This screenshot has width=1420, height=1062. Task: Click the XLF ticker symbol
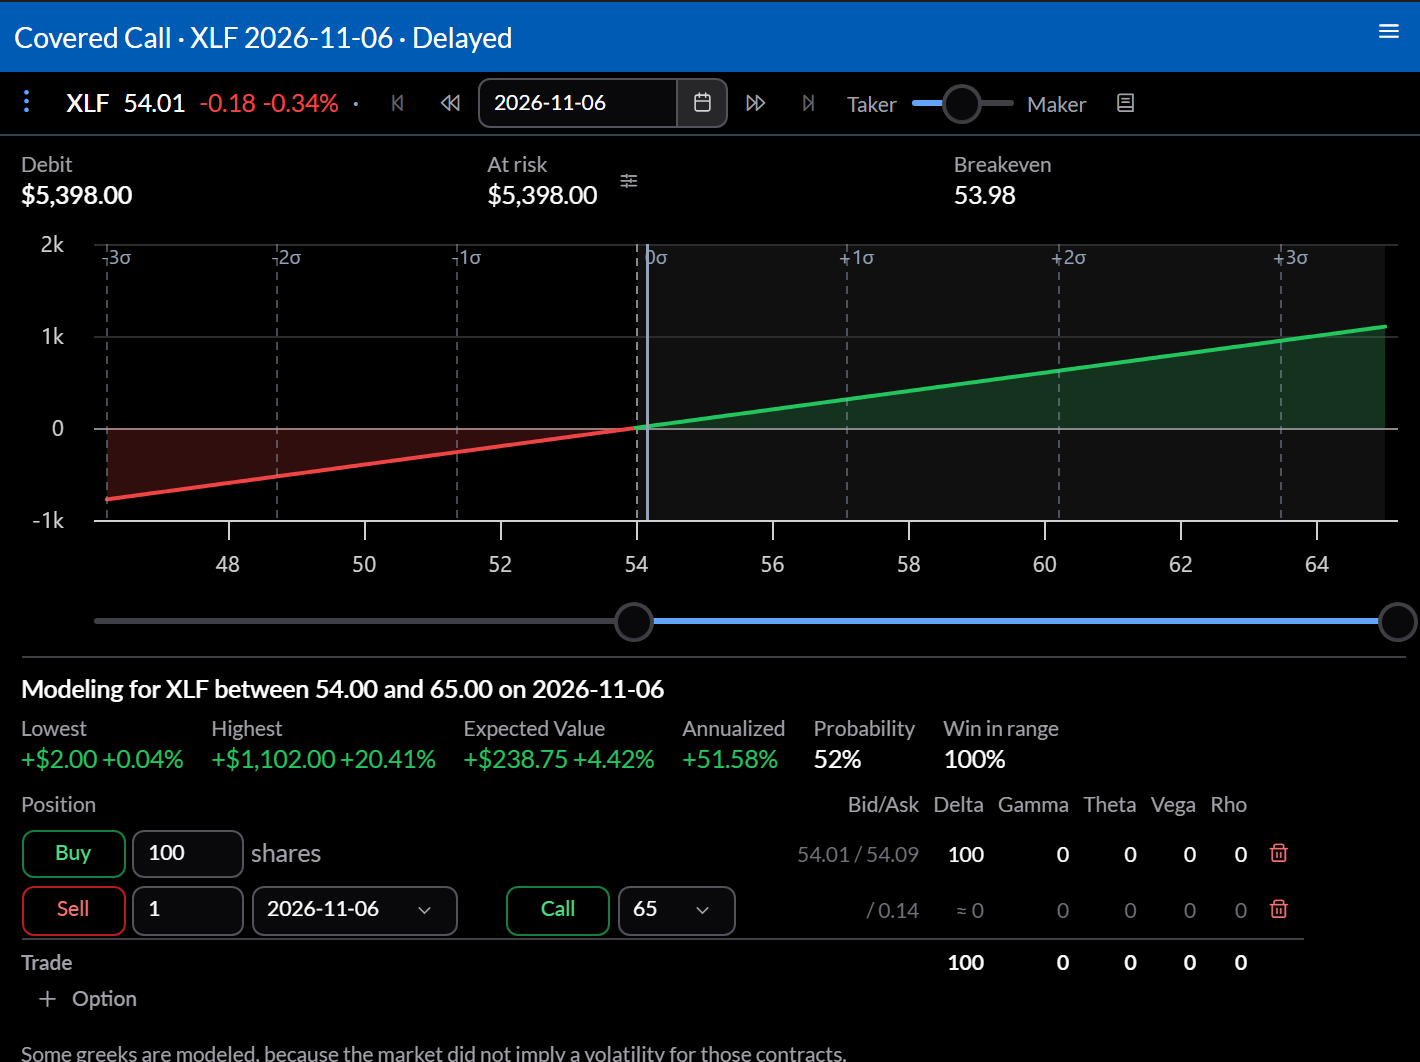coord(88,103)
